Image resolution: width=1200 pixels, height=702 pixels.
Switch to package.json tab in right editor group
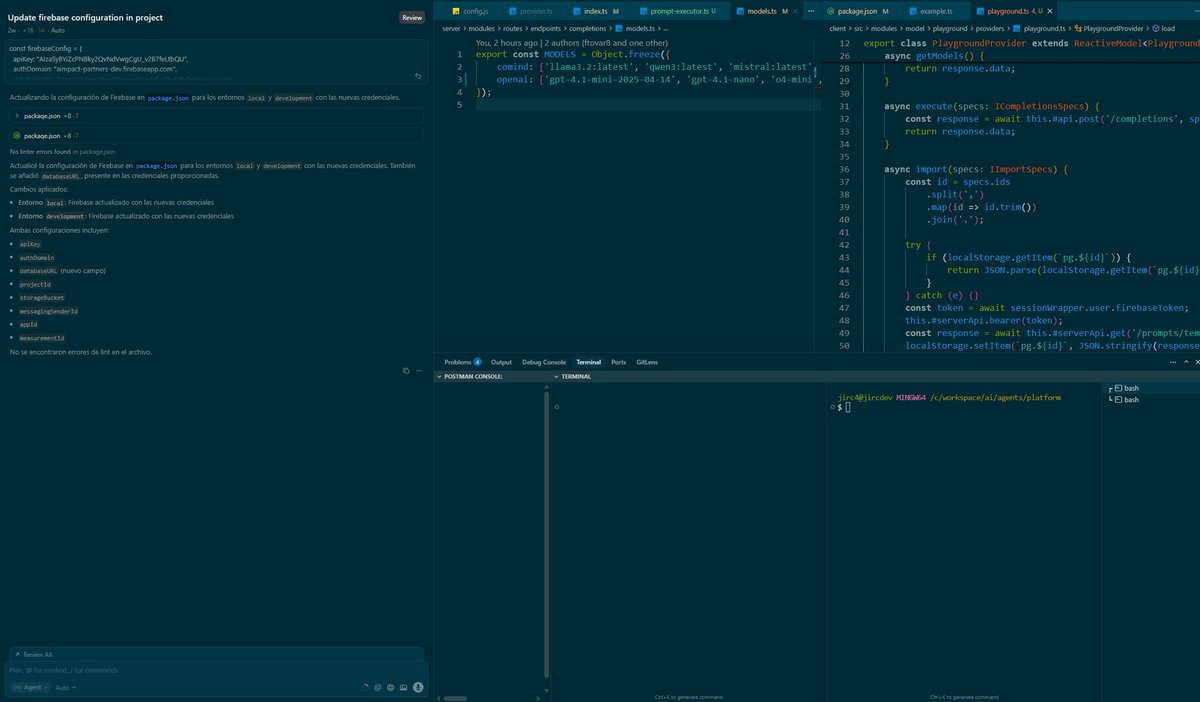coord(863,10)
